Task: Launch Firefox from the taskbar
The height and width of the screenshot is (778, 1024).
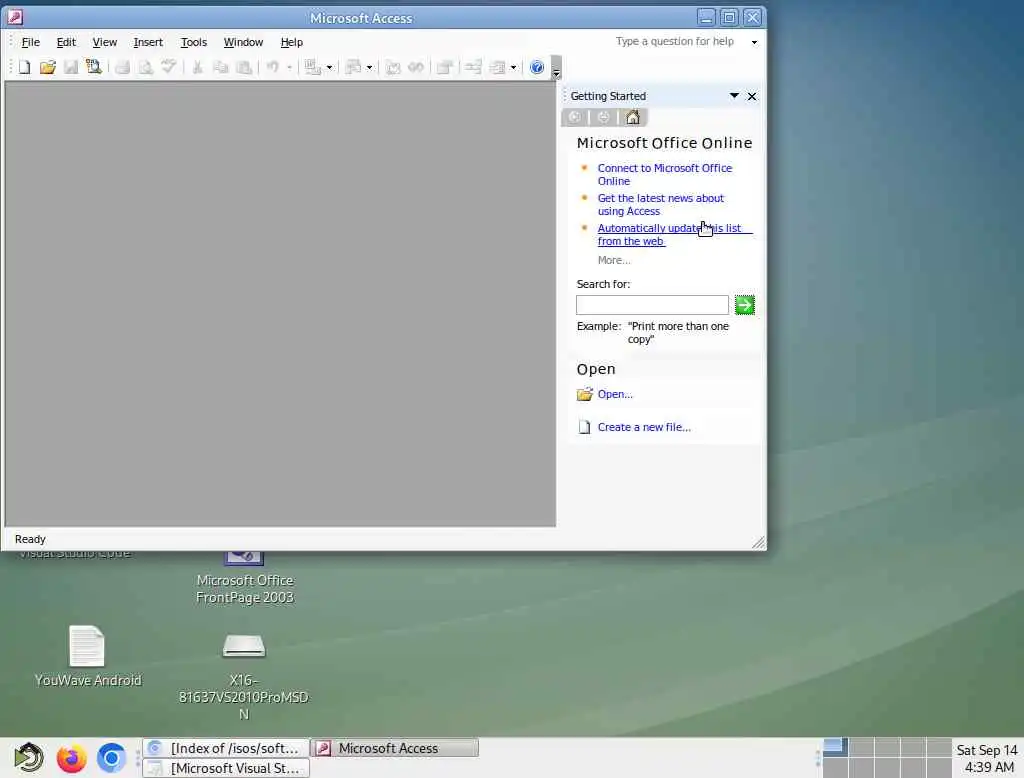Action: tap(71, 758)
